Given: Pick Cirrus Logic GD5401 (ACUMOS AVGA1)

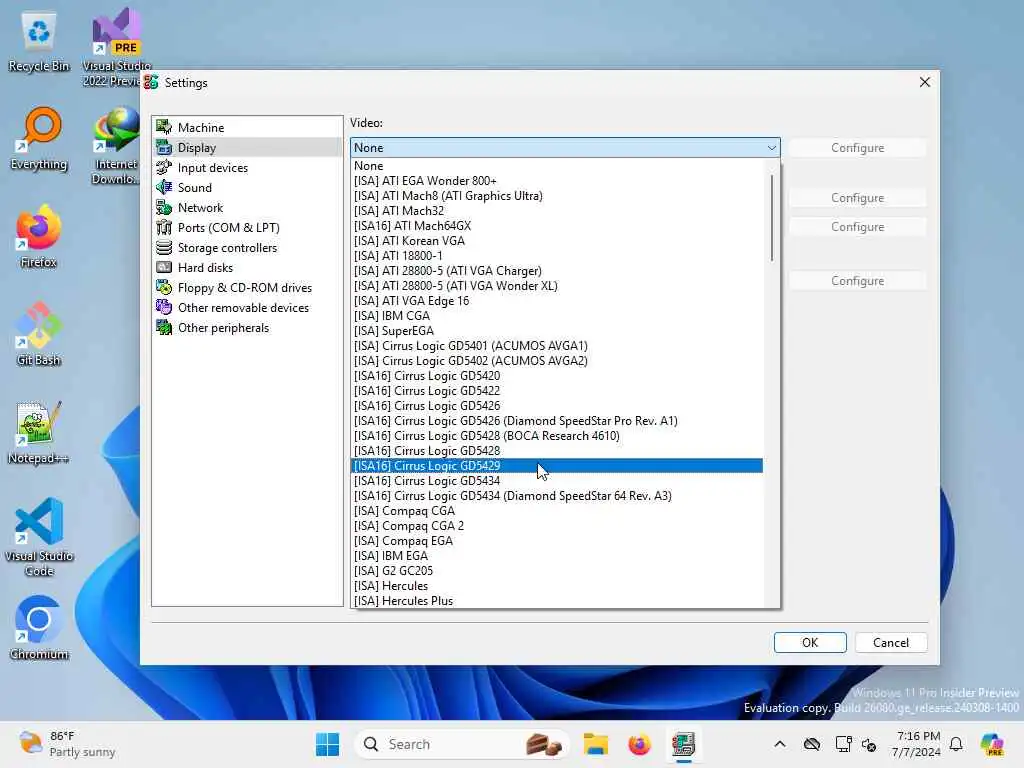Looking at the screenshot, I should 557,346.
